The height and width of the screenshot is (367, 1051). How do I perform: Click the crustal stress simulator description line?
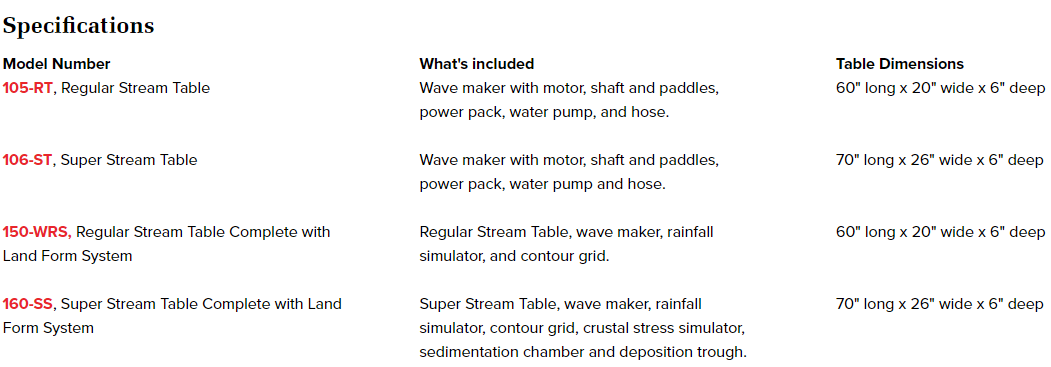click(582, 328)
